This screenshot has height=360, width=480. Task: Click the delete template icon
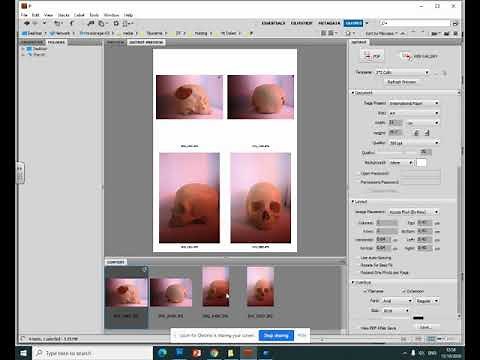coord(444,72)
